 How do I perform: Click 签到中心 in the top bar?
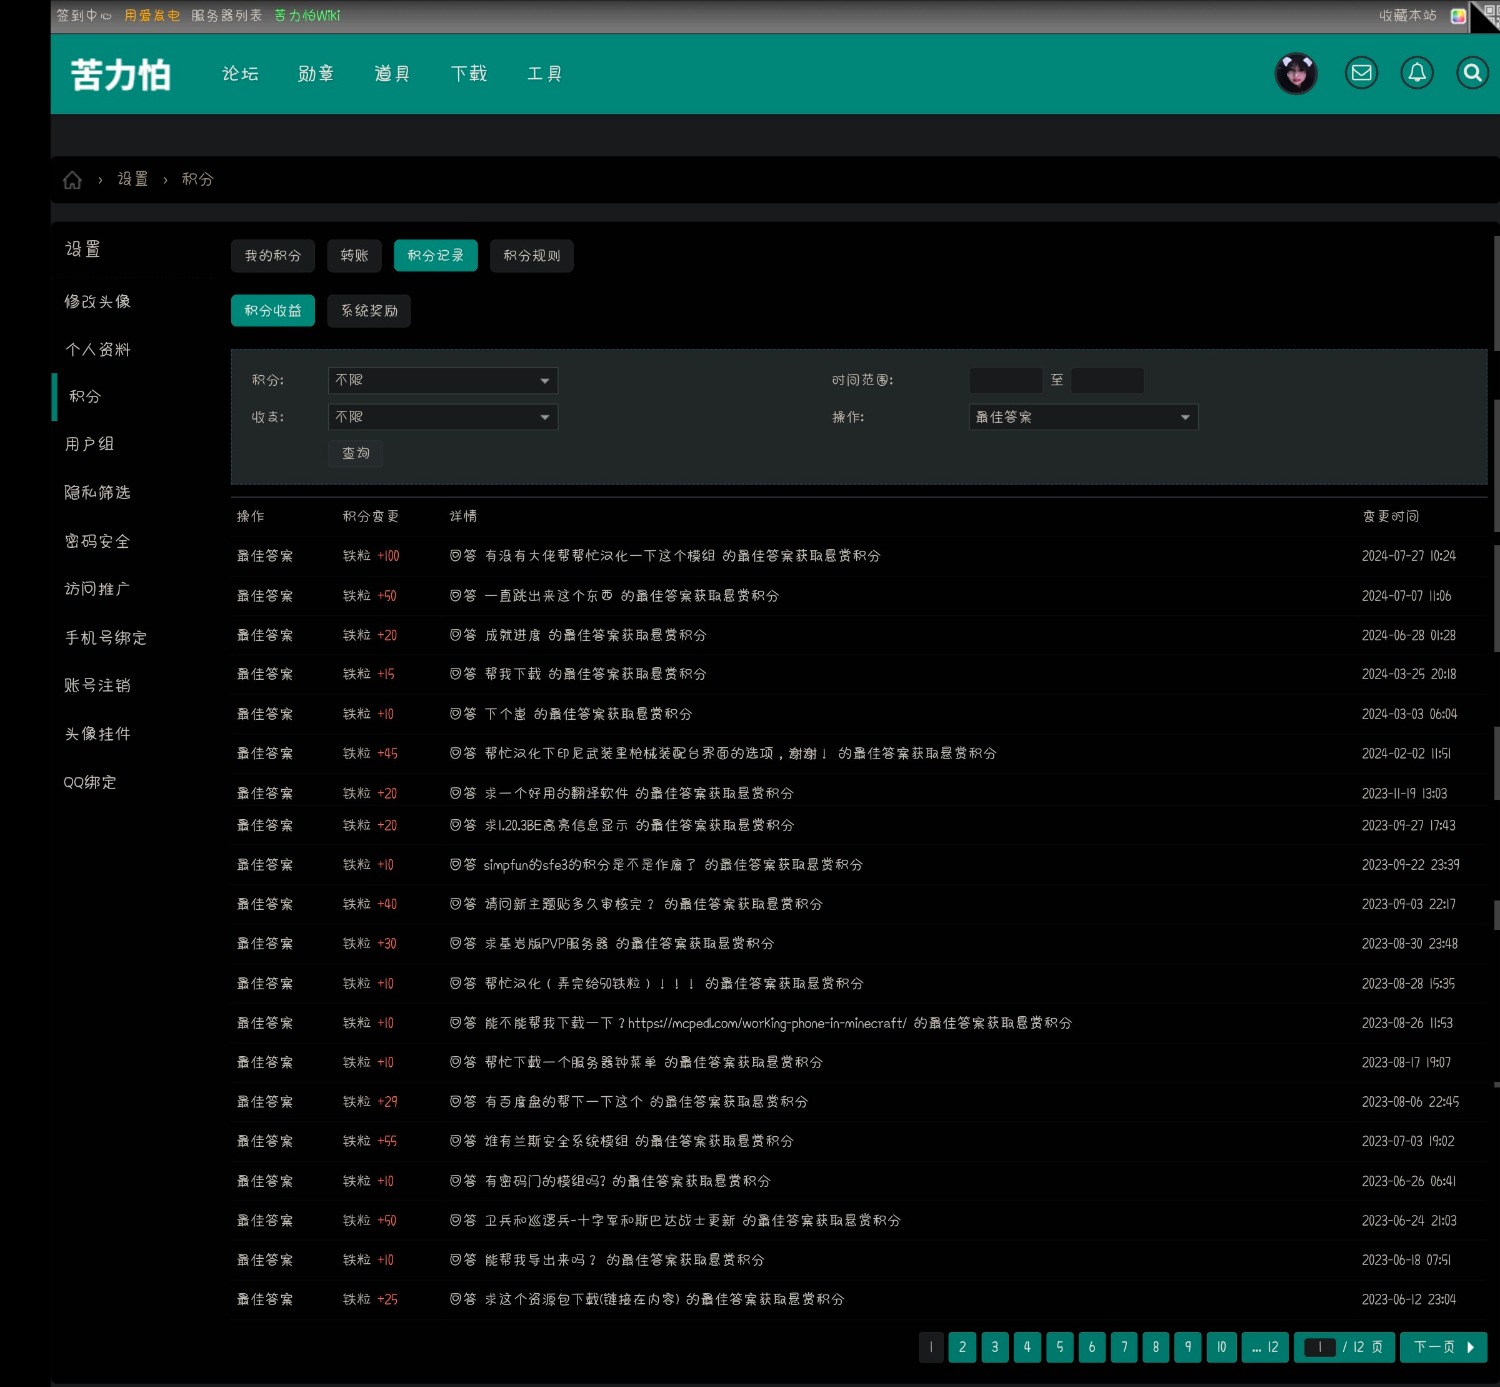pos(84,16)
